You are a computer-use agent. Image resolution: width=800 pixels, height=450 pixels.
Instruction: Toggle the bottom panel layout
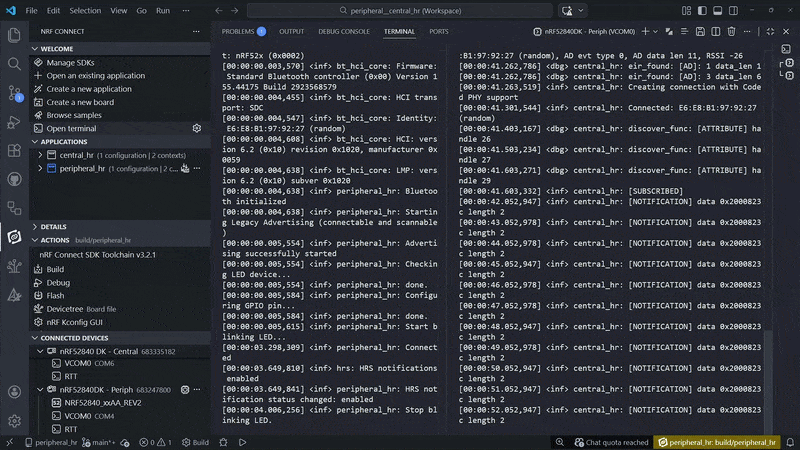pos(718,11)
